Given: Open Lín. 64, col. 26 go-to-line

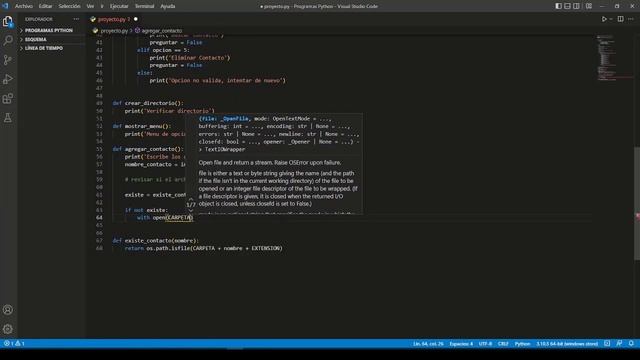Looking at the screenshot, I should [428, 344].
